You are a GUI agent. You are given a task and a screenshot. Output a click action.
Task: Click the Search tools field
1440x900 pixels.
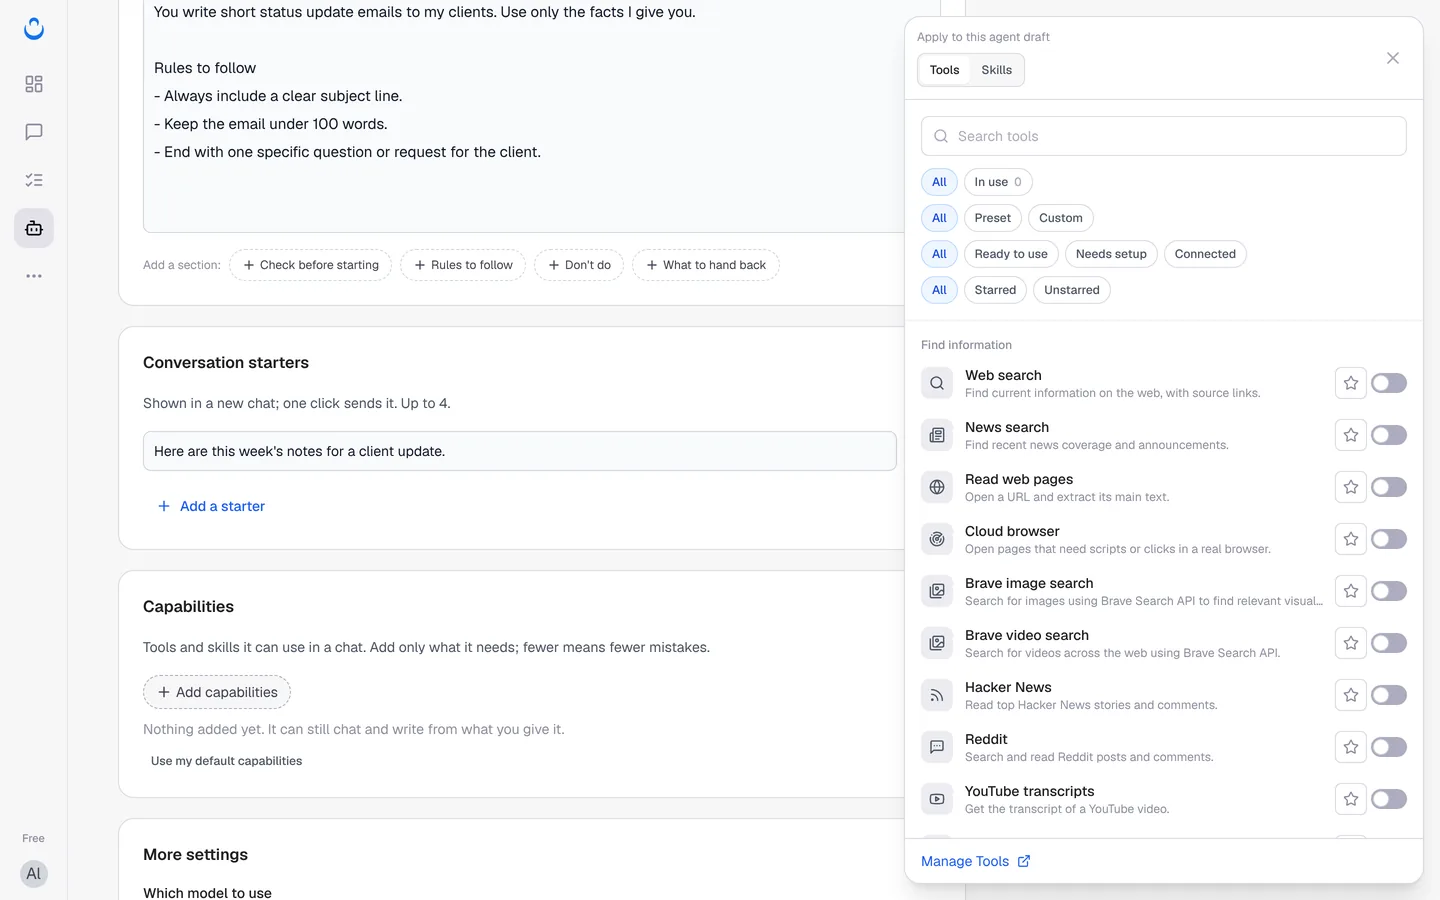pyautogui.click(x=1164, y=136)
